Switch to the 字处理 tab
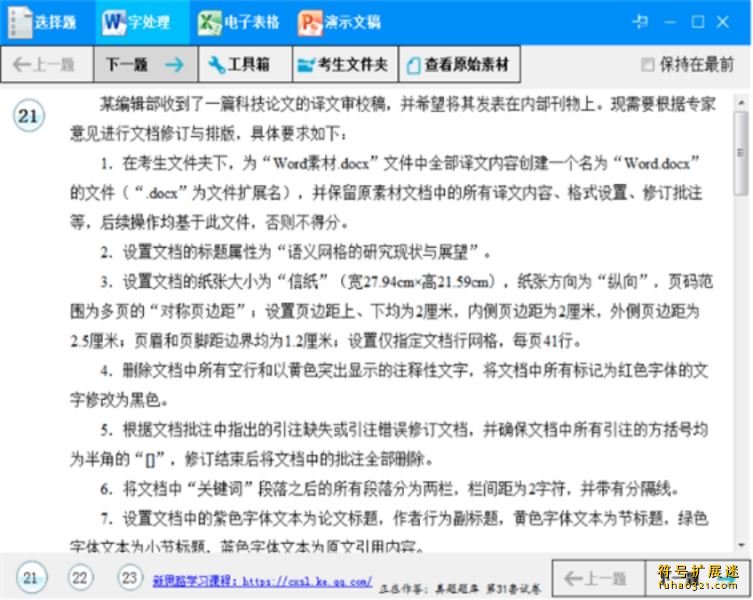Viewport: 753px width, 600px height. pos(142,22)
